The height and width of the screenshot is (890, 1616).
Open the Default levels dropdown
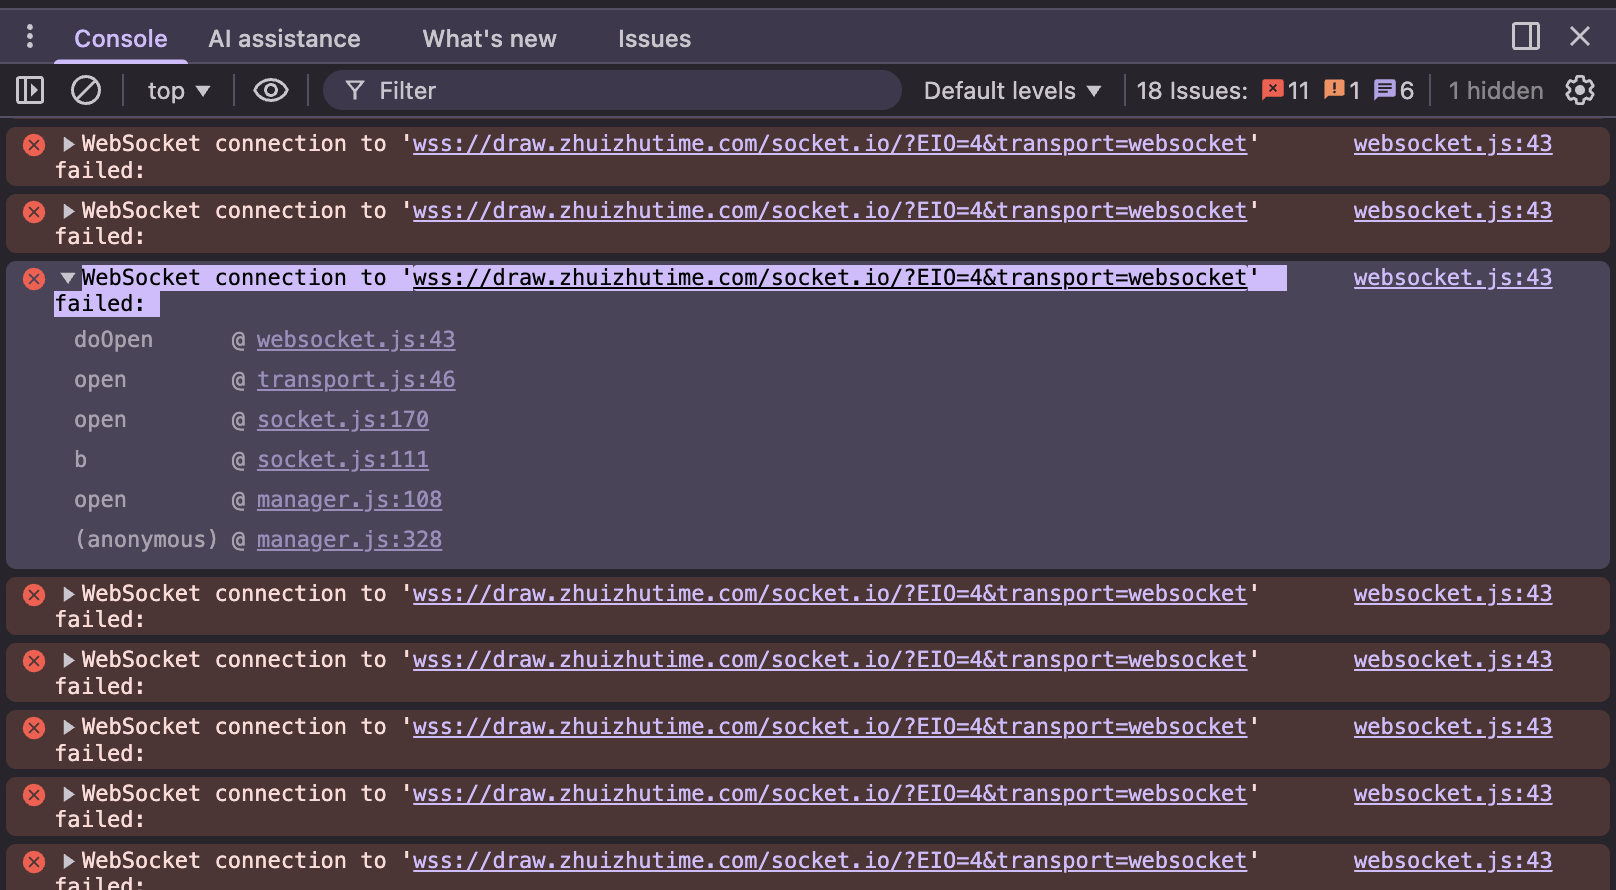pyautogui.click(x=1012, y=91)
